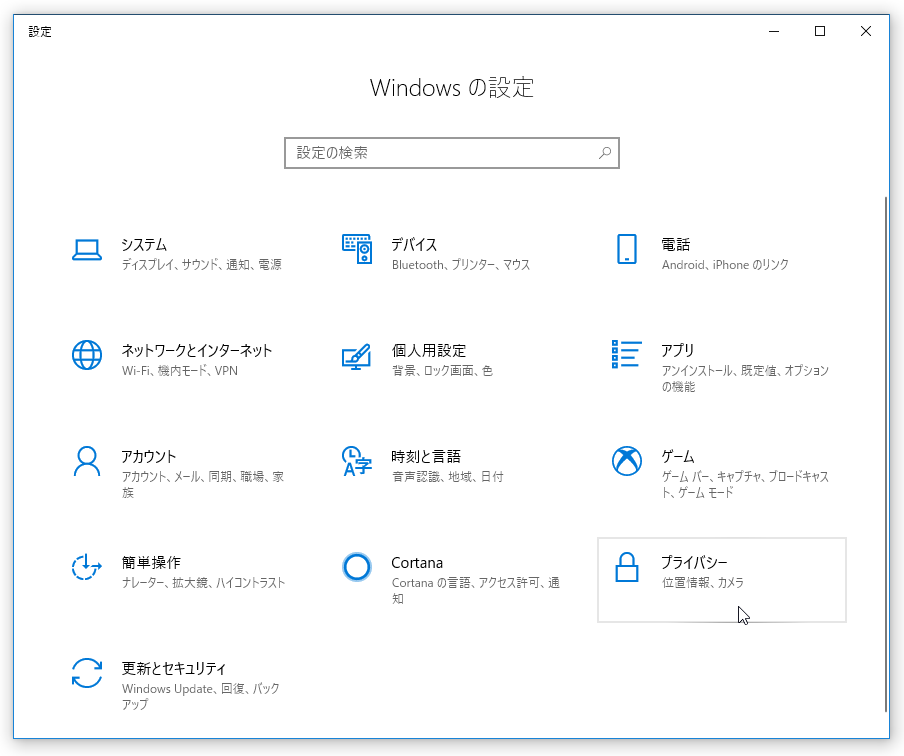This screenshot has width=904, height=756.
Task: Click the text アンインストール、既定値、オプションの機能
Action: (x=745, y=378)
